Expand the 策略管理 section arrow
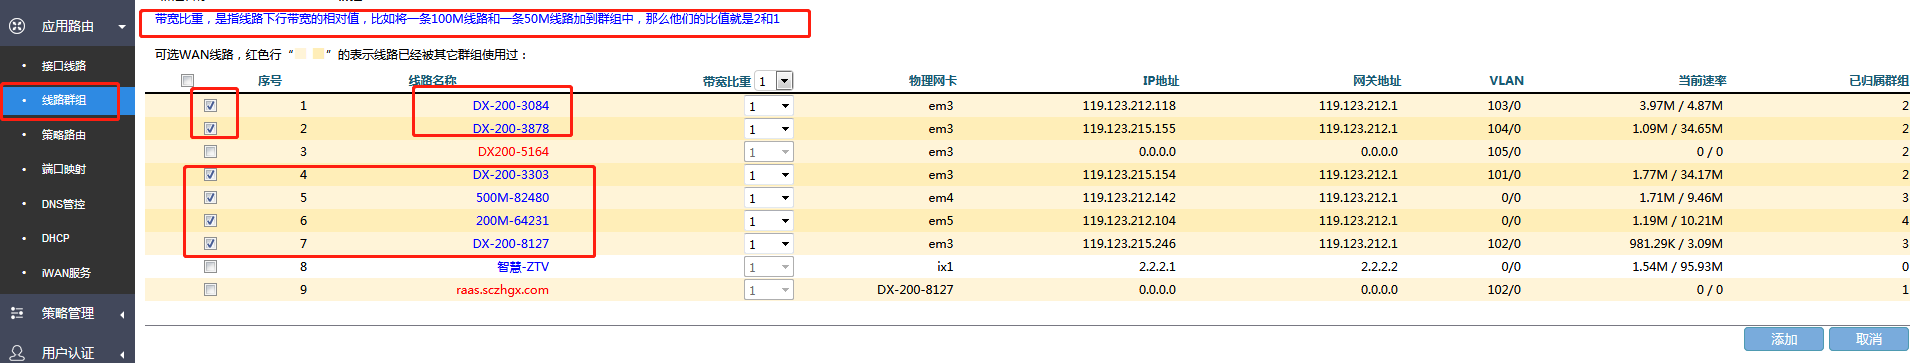 click(x=122, y=314)
